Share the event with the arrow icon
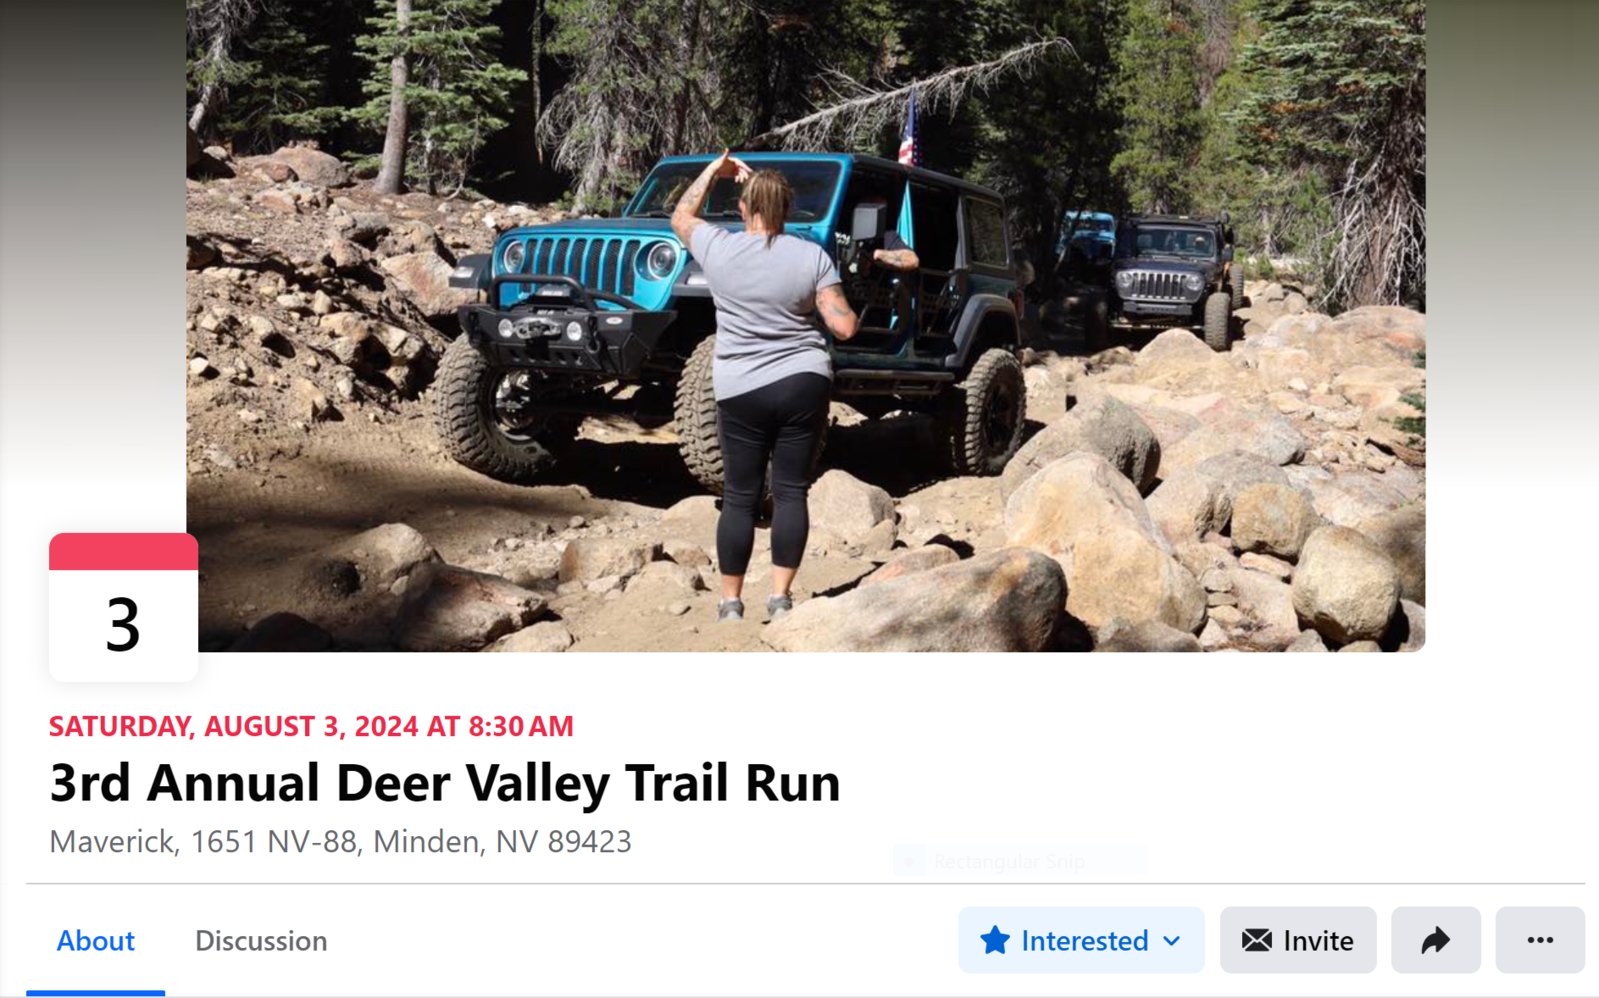The width and height of the screenshot is (1599, 998). (x=1435, y=940)
